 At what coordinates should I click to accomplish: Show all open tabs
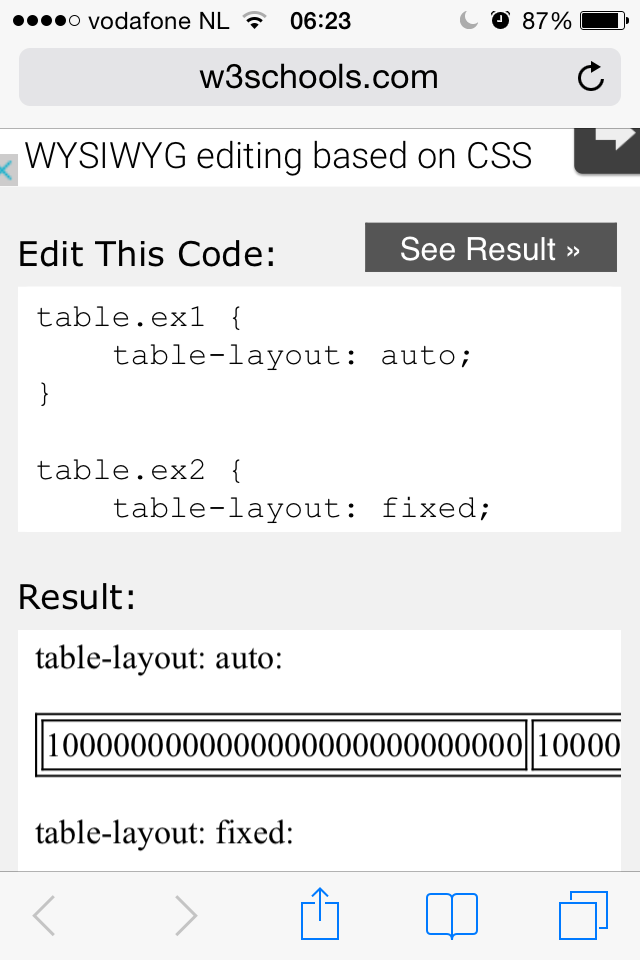(x=583, y=915)
